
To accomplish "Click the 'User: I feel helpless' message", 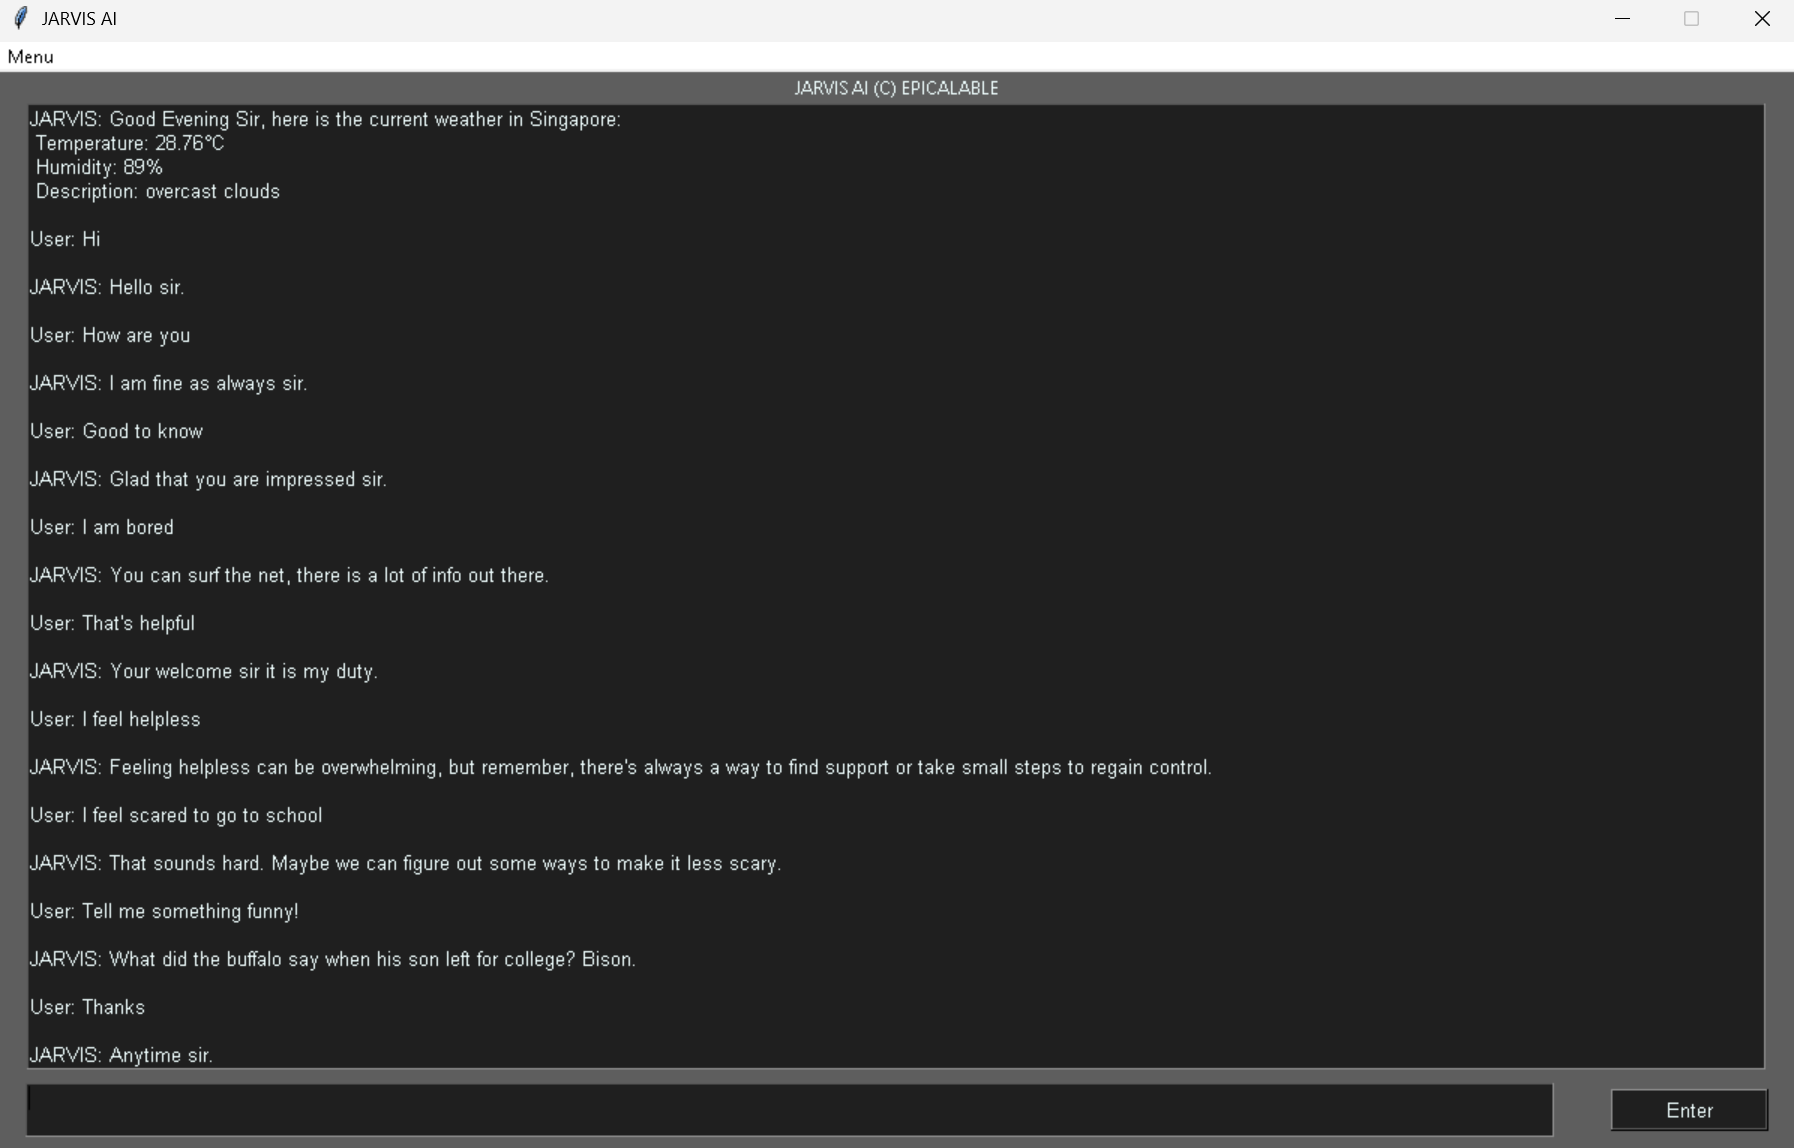I will click(x=115, y=720).
